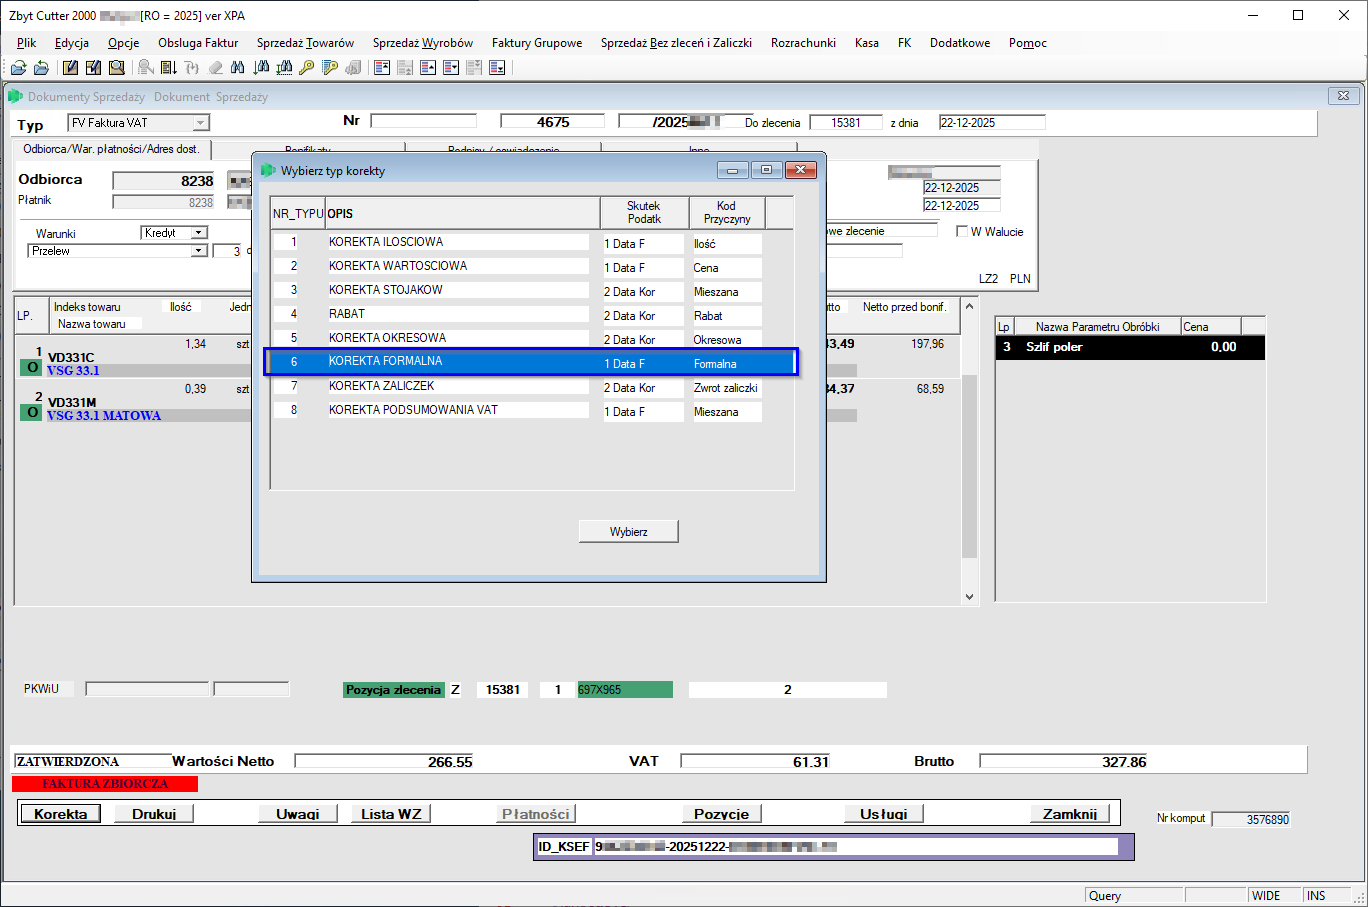This screenshot has width=1368, height=907.
Task: Expand the Kredyt payment terms dropdown
Action: (198, 233)
